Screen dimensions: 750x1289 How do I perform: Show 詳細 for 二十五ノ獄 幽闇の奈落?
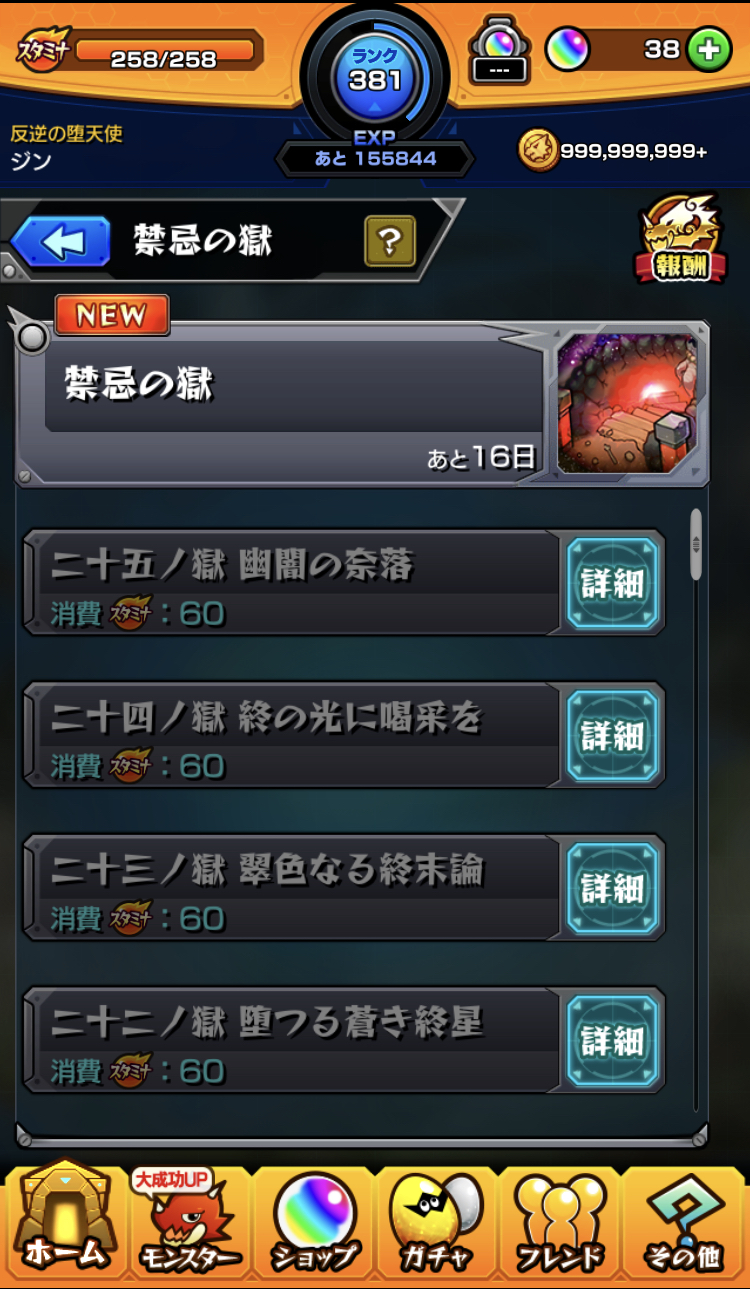click(613, 583)
